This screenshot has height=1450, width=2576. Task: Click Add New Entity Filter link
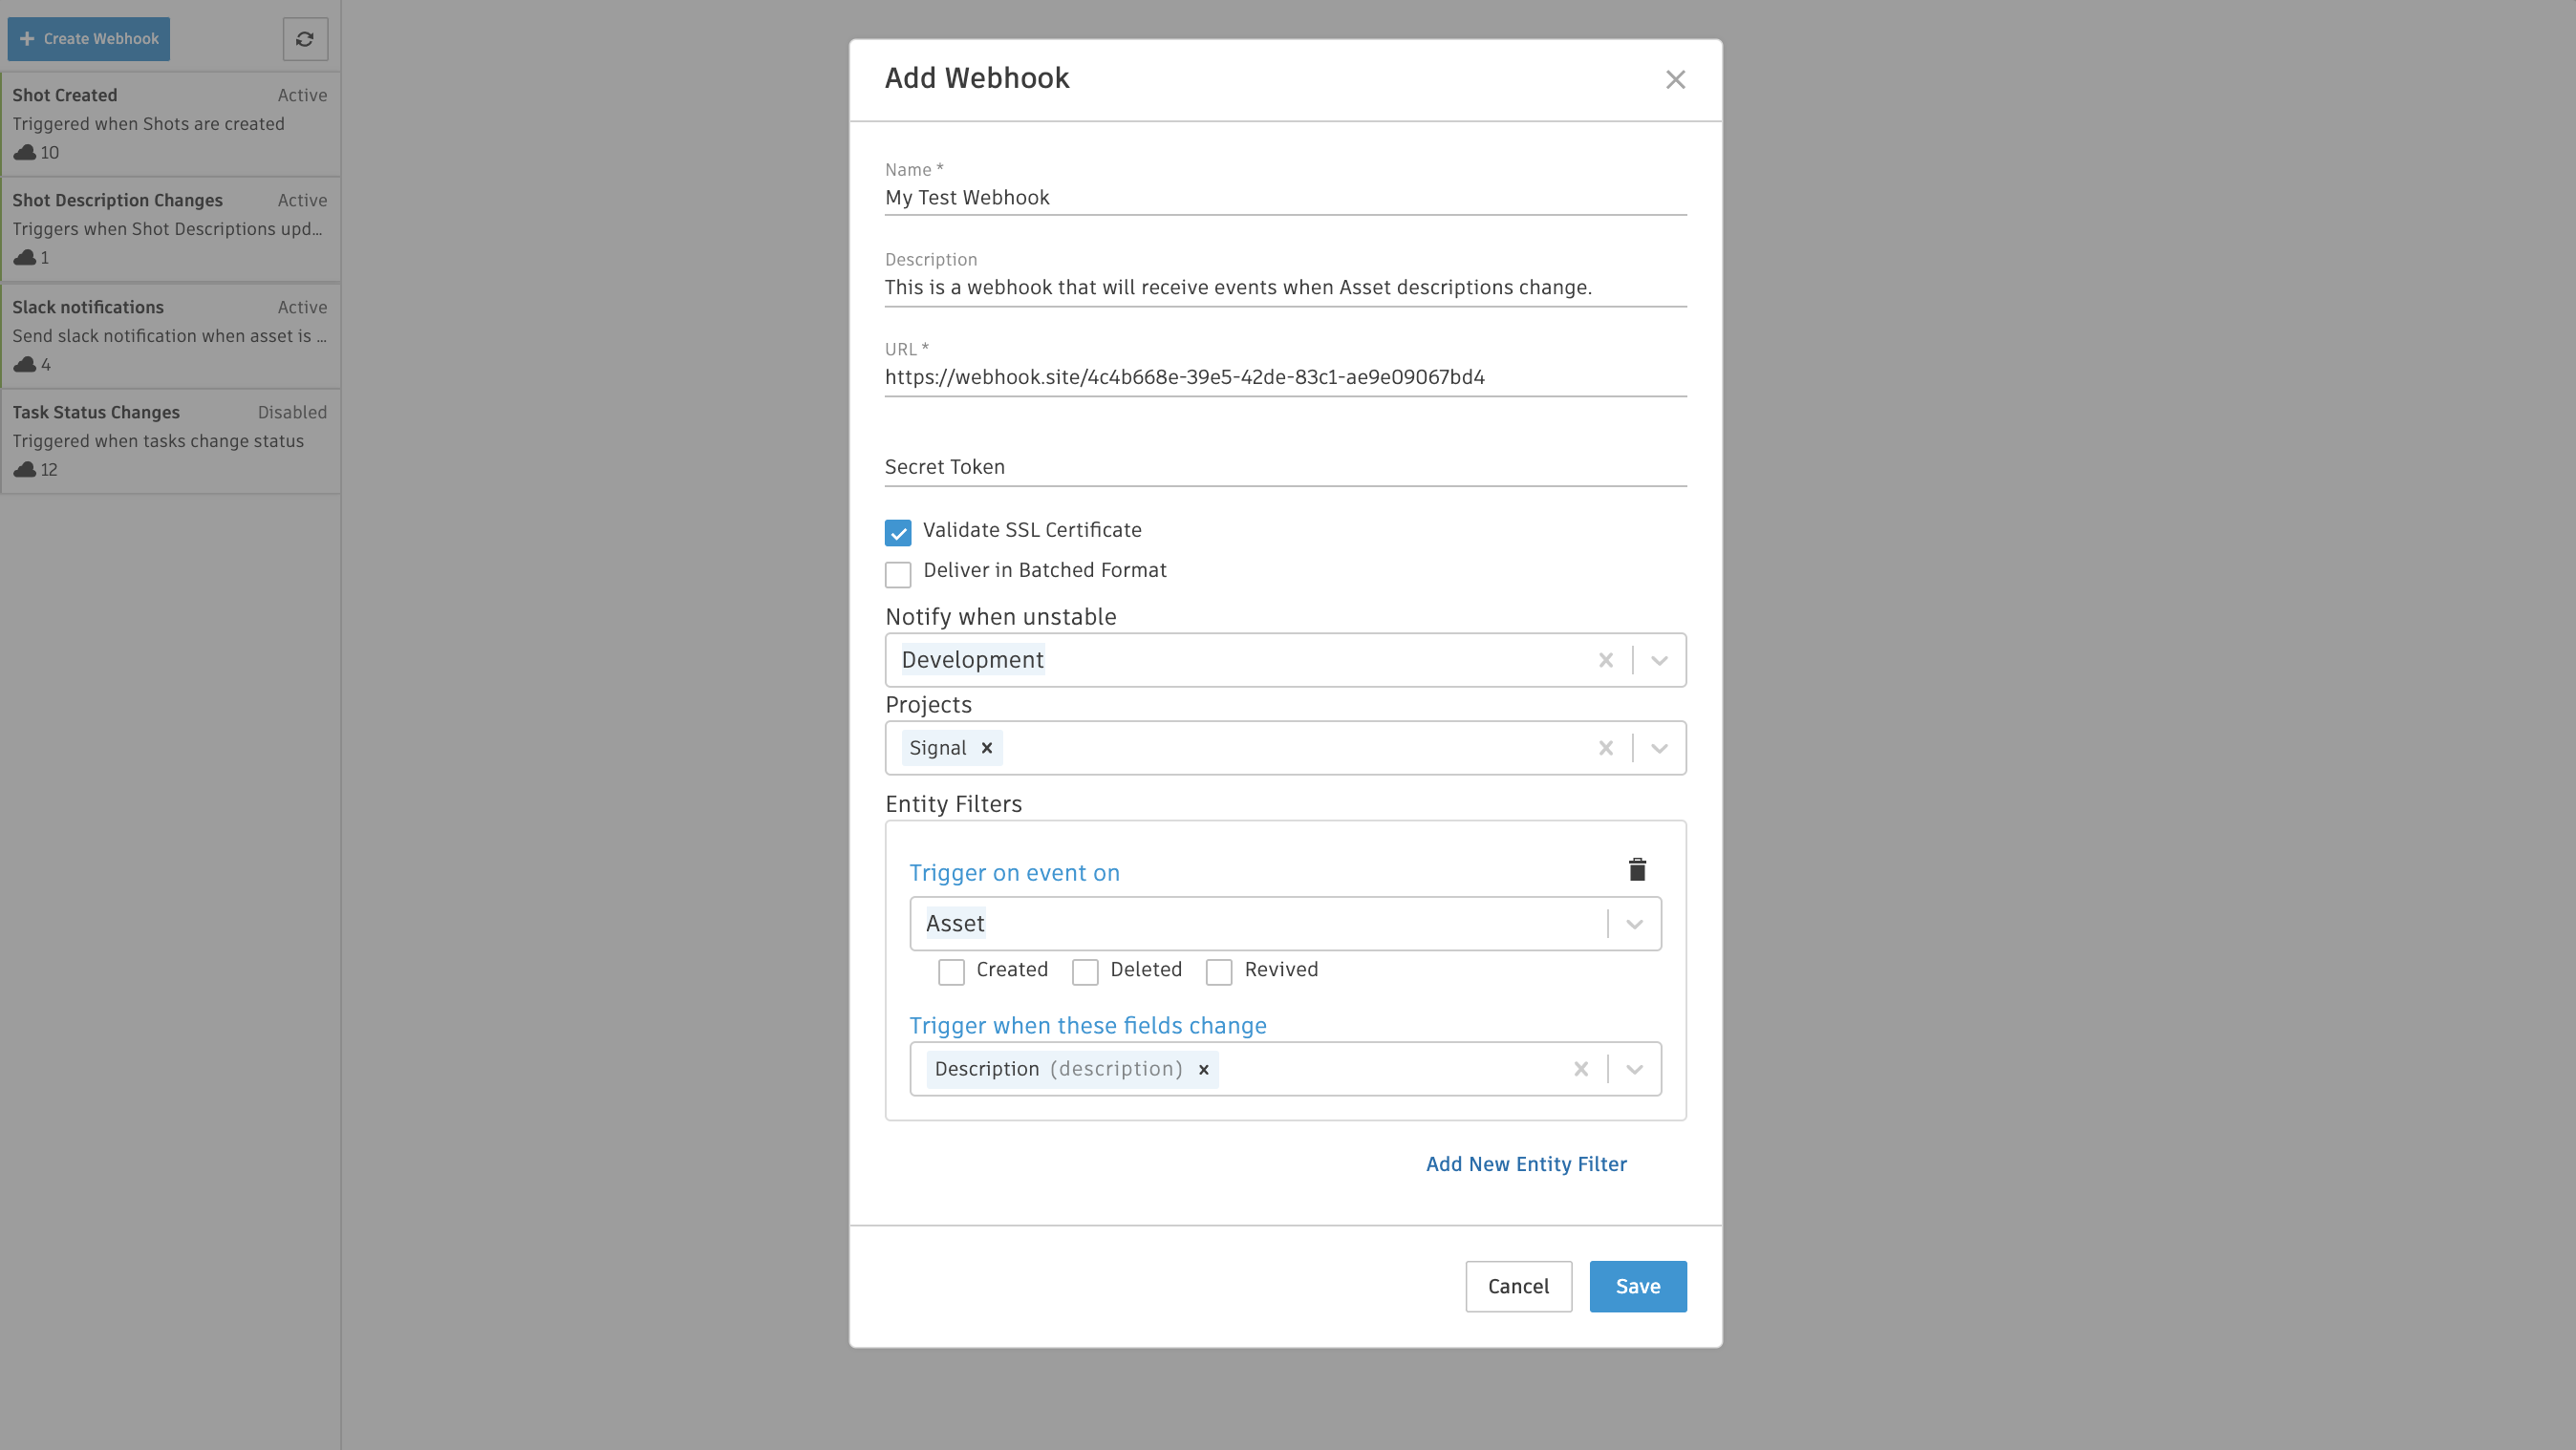[1525, 1164]
